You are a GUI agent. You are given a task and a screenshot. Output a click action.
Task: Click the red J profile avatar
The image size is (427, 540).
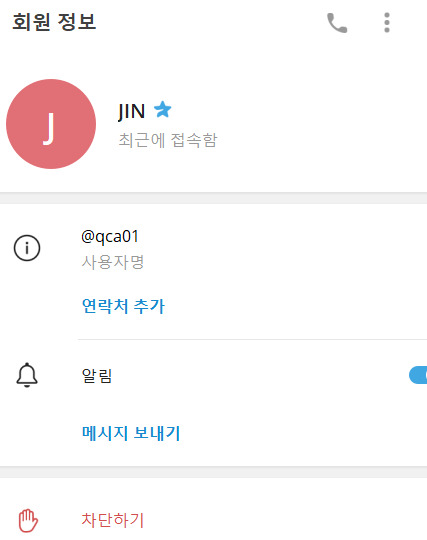(51, 124)
